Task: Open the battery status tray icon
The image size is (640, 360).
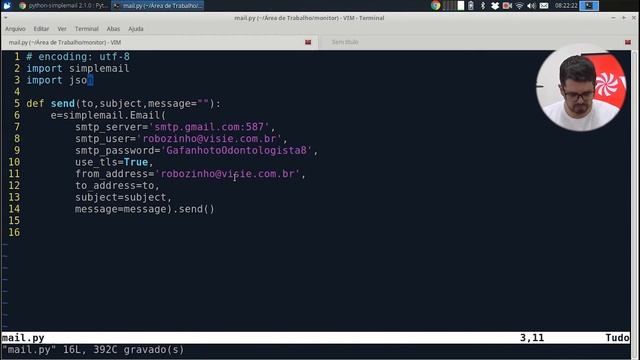Action: point(471,5)
